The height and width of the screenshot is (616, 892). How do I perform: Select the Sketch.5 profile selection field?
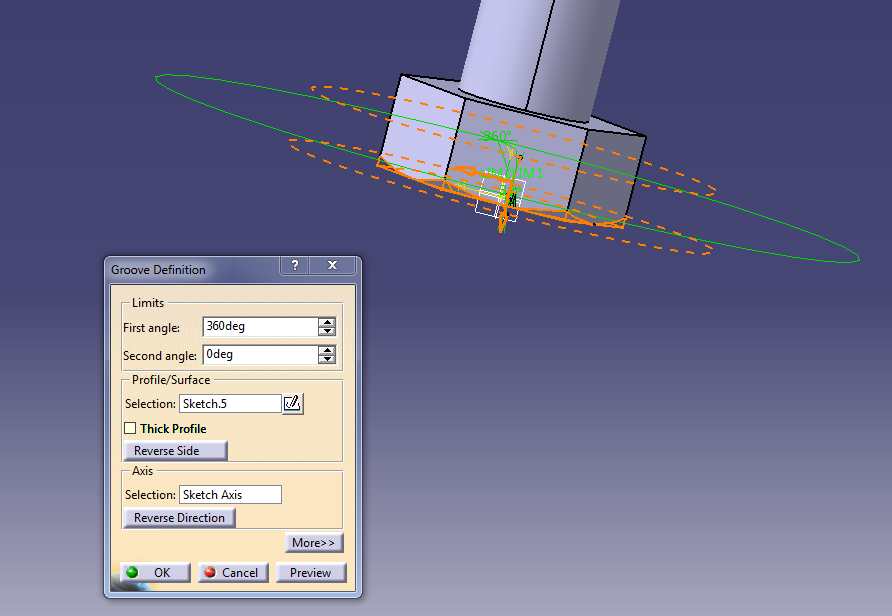pyautogui.click(x=229, y=403)
